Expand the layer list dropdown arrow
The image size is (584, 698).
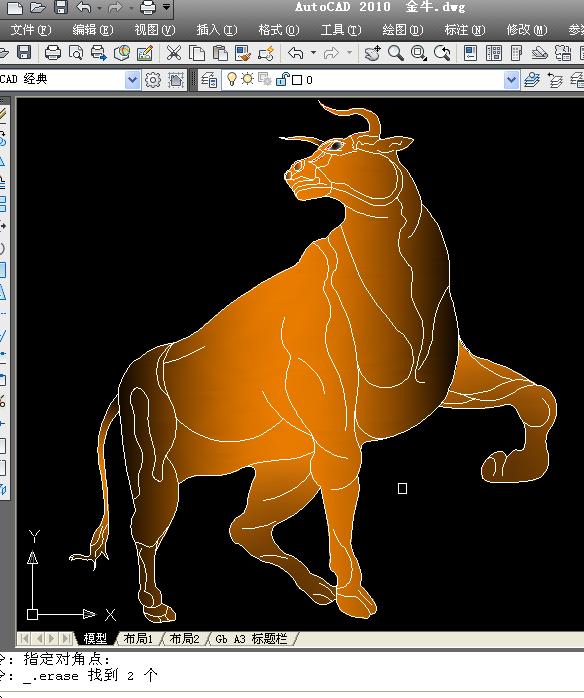point(511,80)
